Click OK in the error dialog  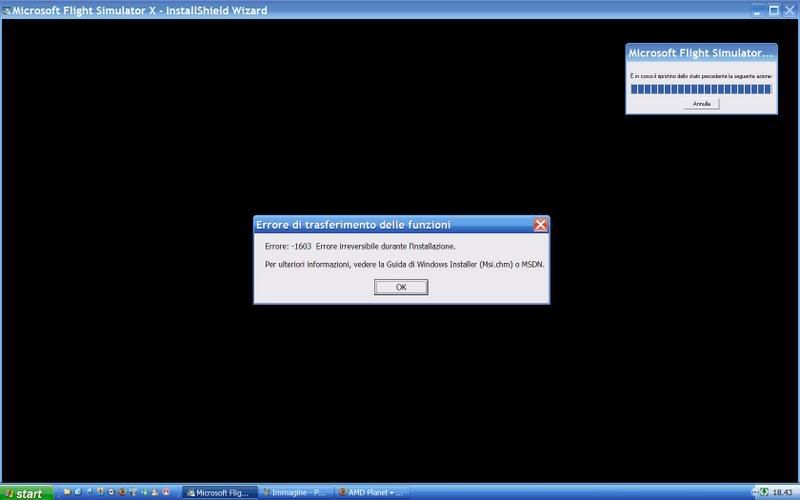[x=401, y=287]
